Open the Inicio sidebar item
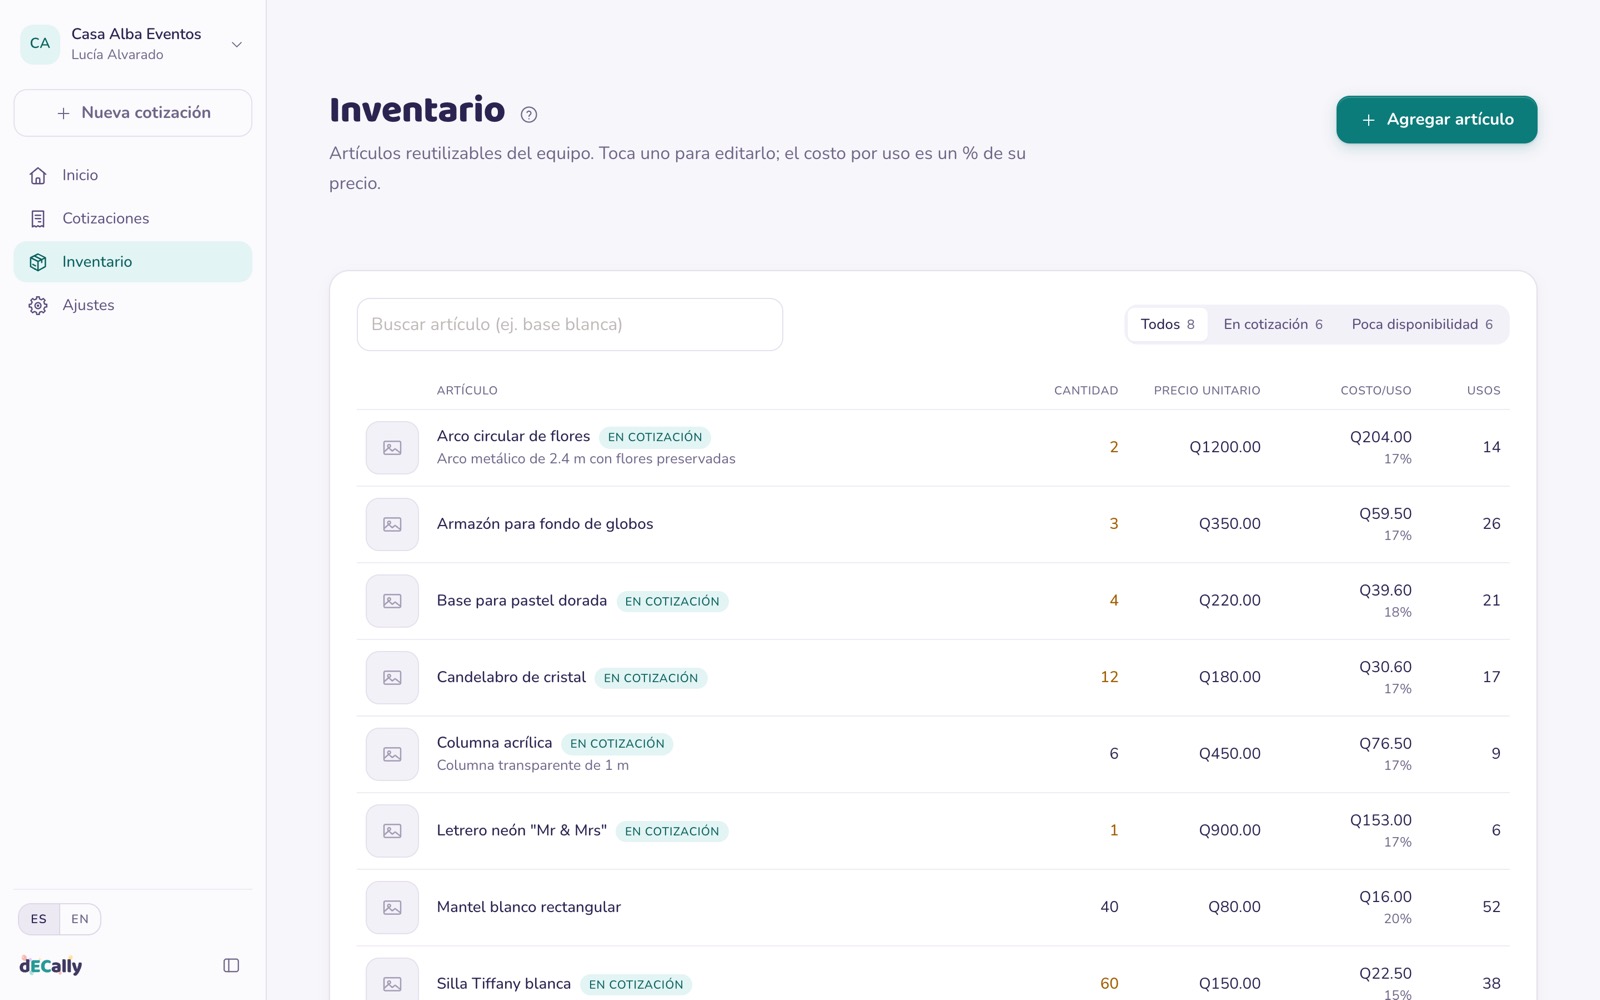This screenshot has height=1000, width=1600. pyautogui.click(x=133, y=176)
